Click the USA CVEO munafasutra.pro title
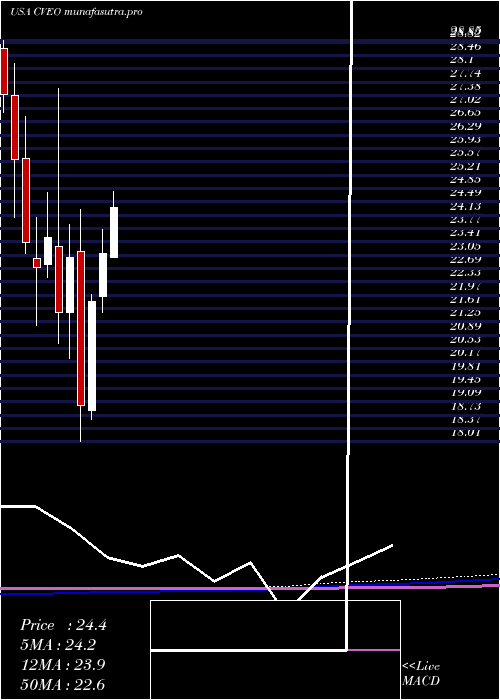Image resolution: width=500 pixels, height=700 pixels. click(76, 12)
